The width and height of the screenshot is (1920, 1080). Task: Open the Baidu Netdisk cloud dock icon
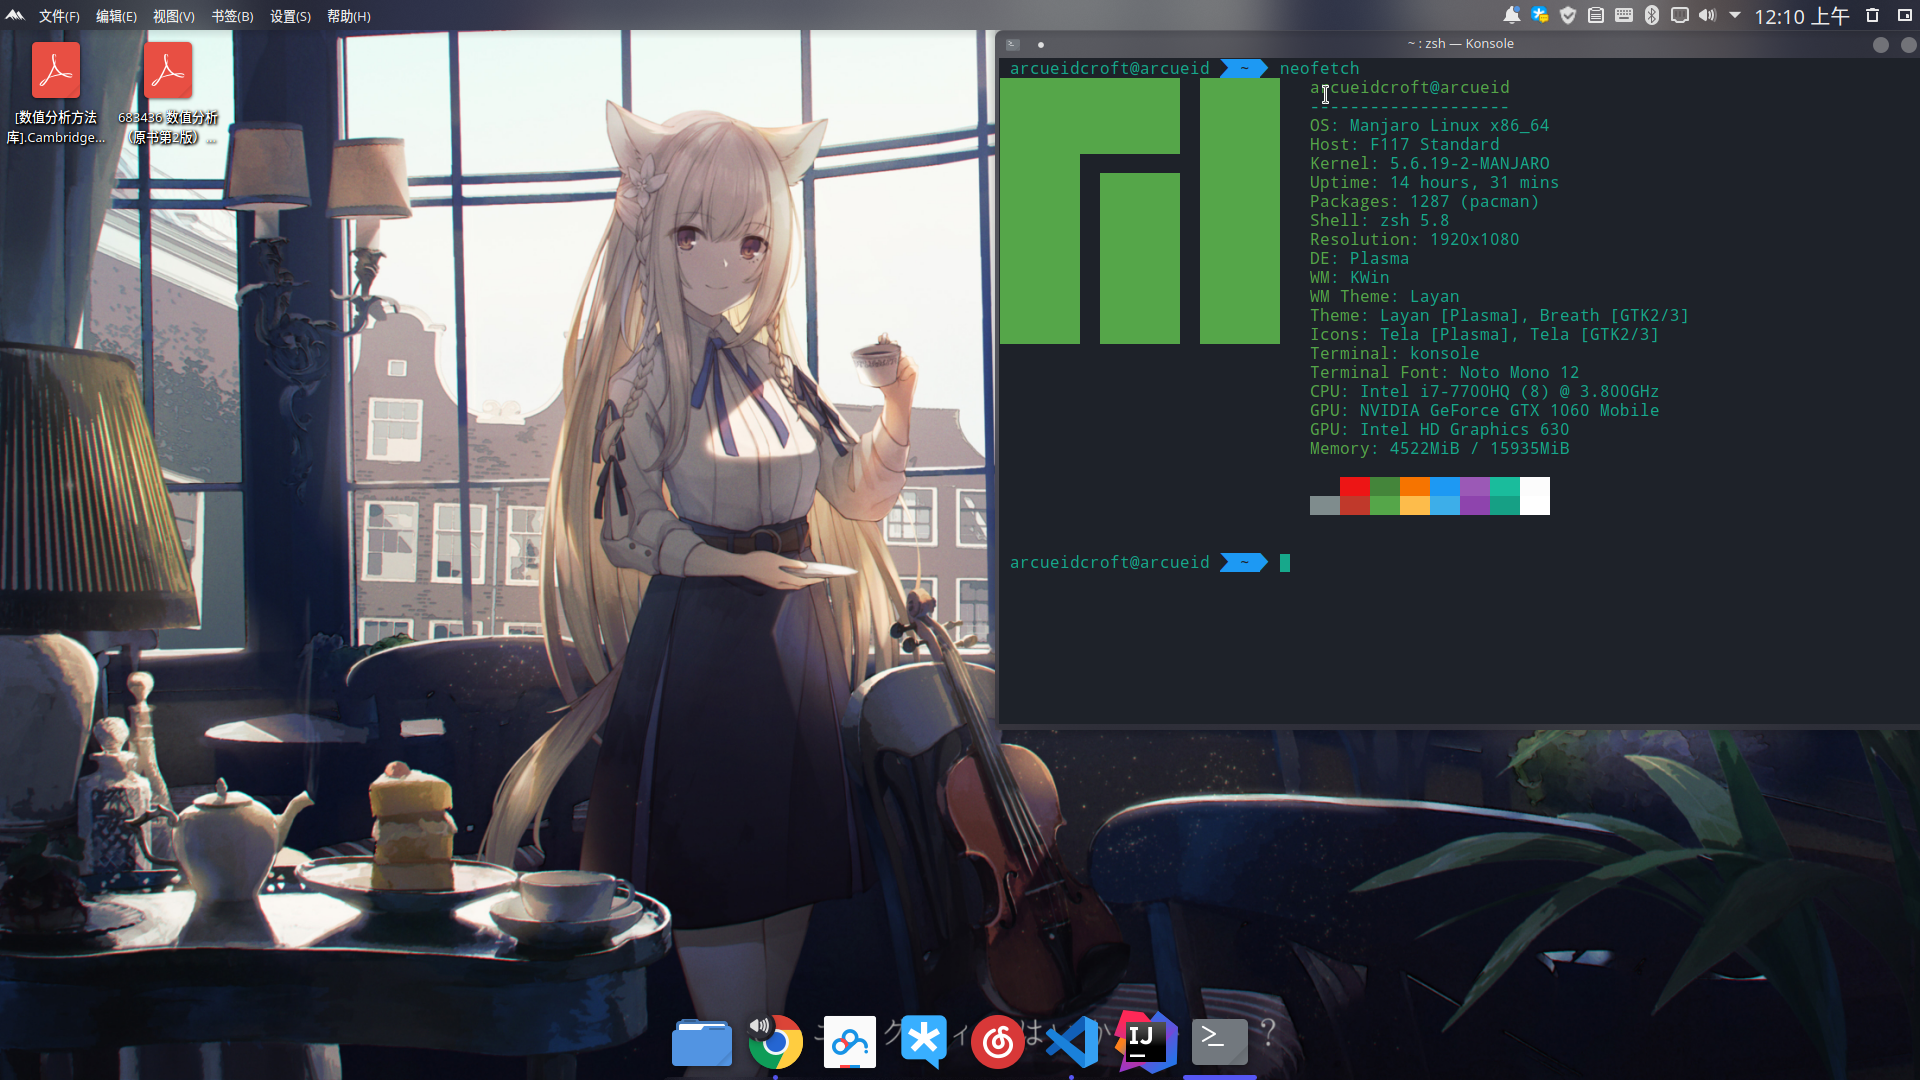click(850, 1042)
